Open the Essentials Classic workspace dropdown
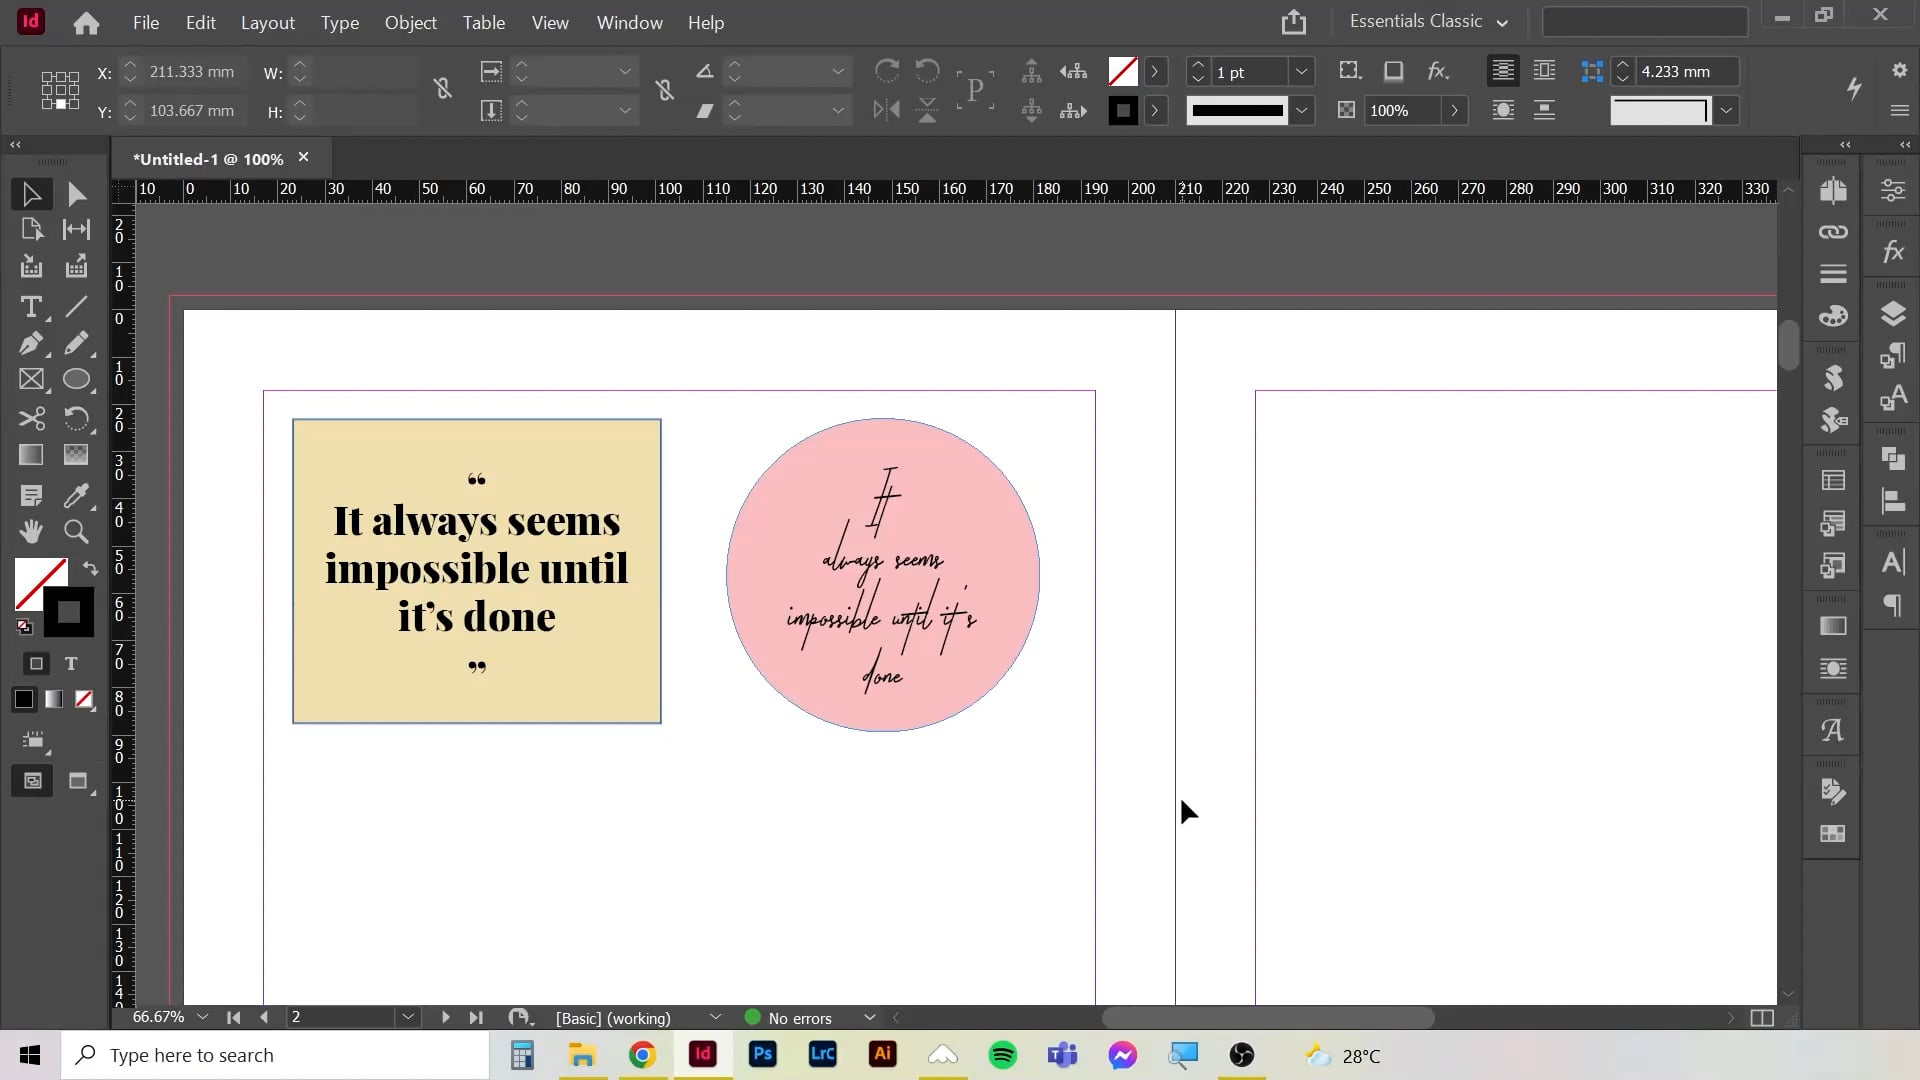This screenshot has height=1080, width=1920. tap(1429, 21)
